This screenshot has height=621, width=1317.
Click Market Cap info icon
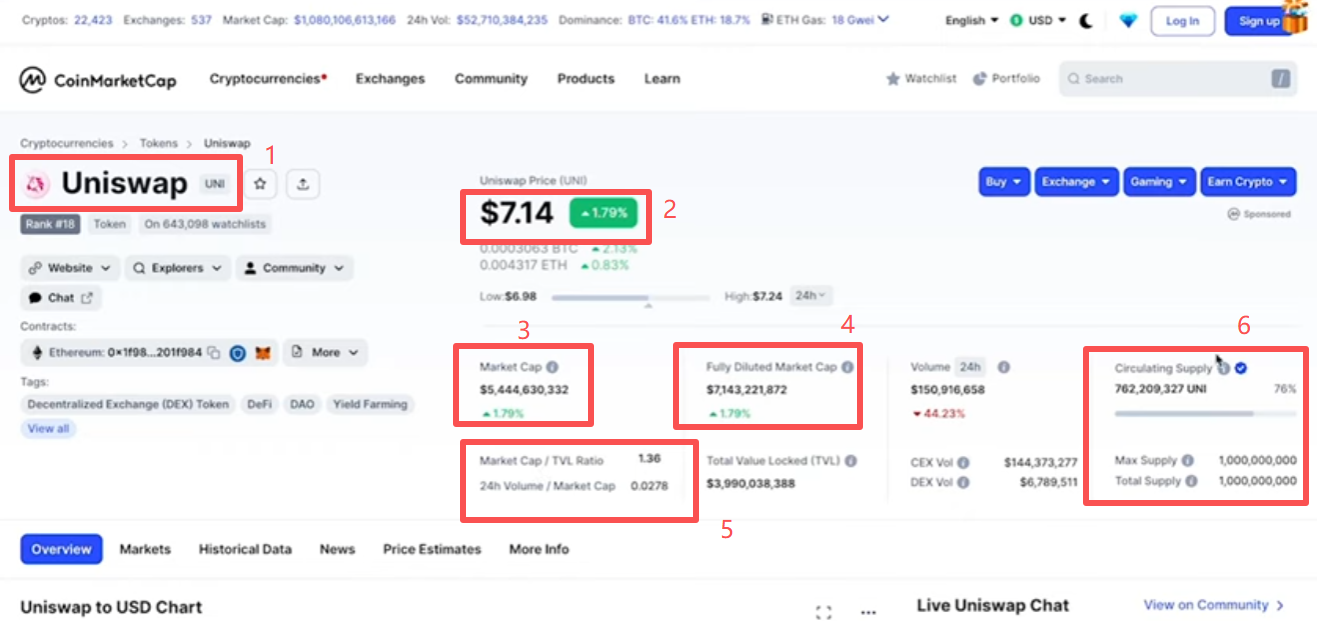pyautogui.click(x=552, y=367)
